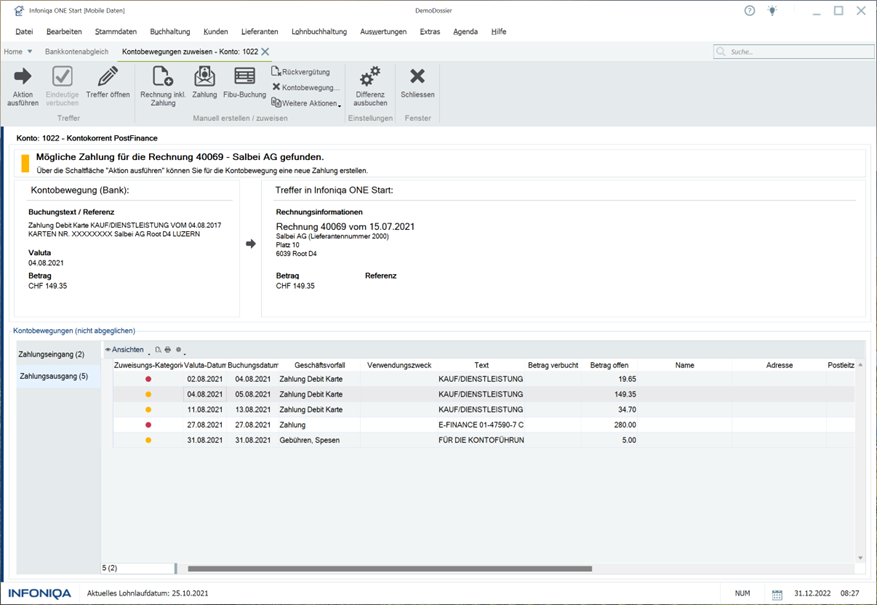Open the Stammdaten menu
The image size is (877, 605).
point(116,32)
